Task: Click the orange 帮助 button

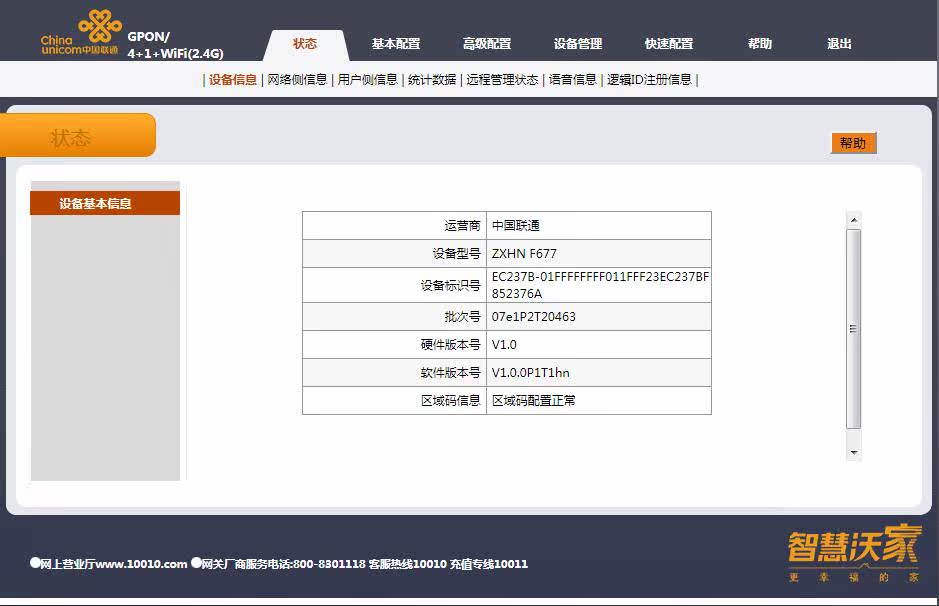Action: point(853,143)
